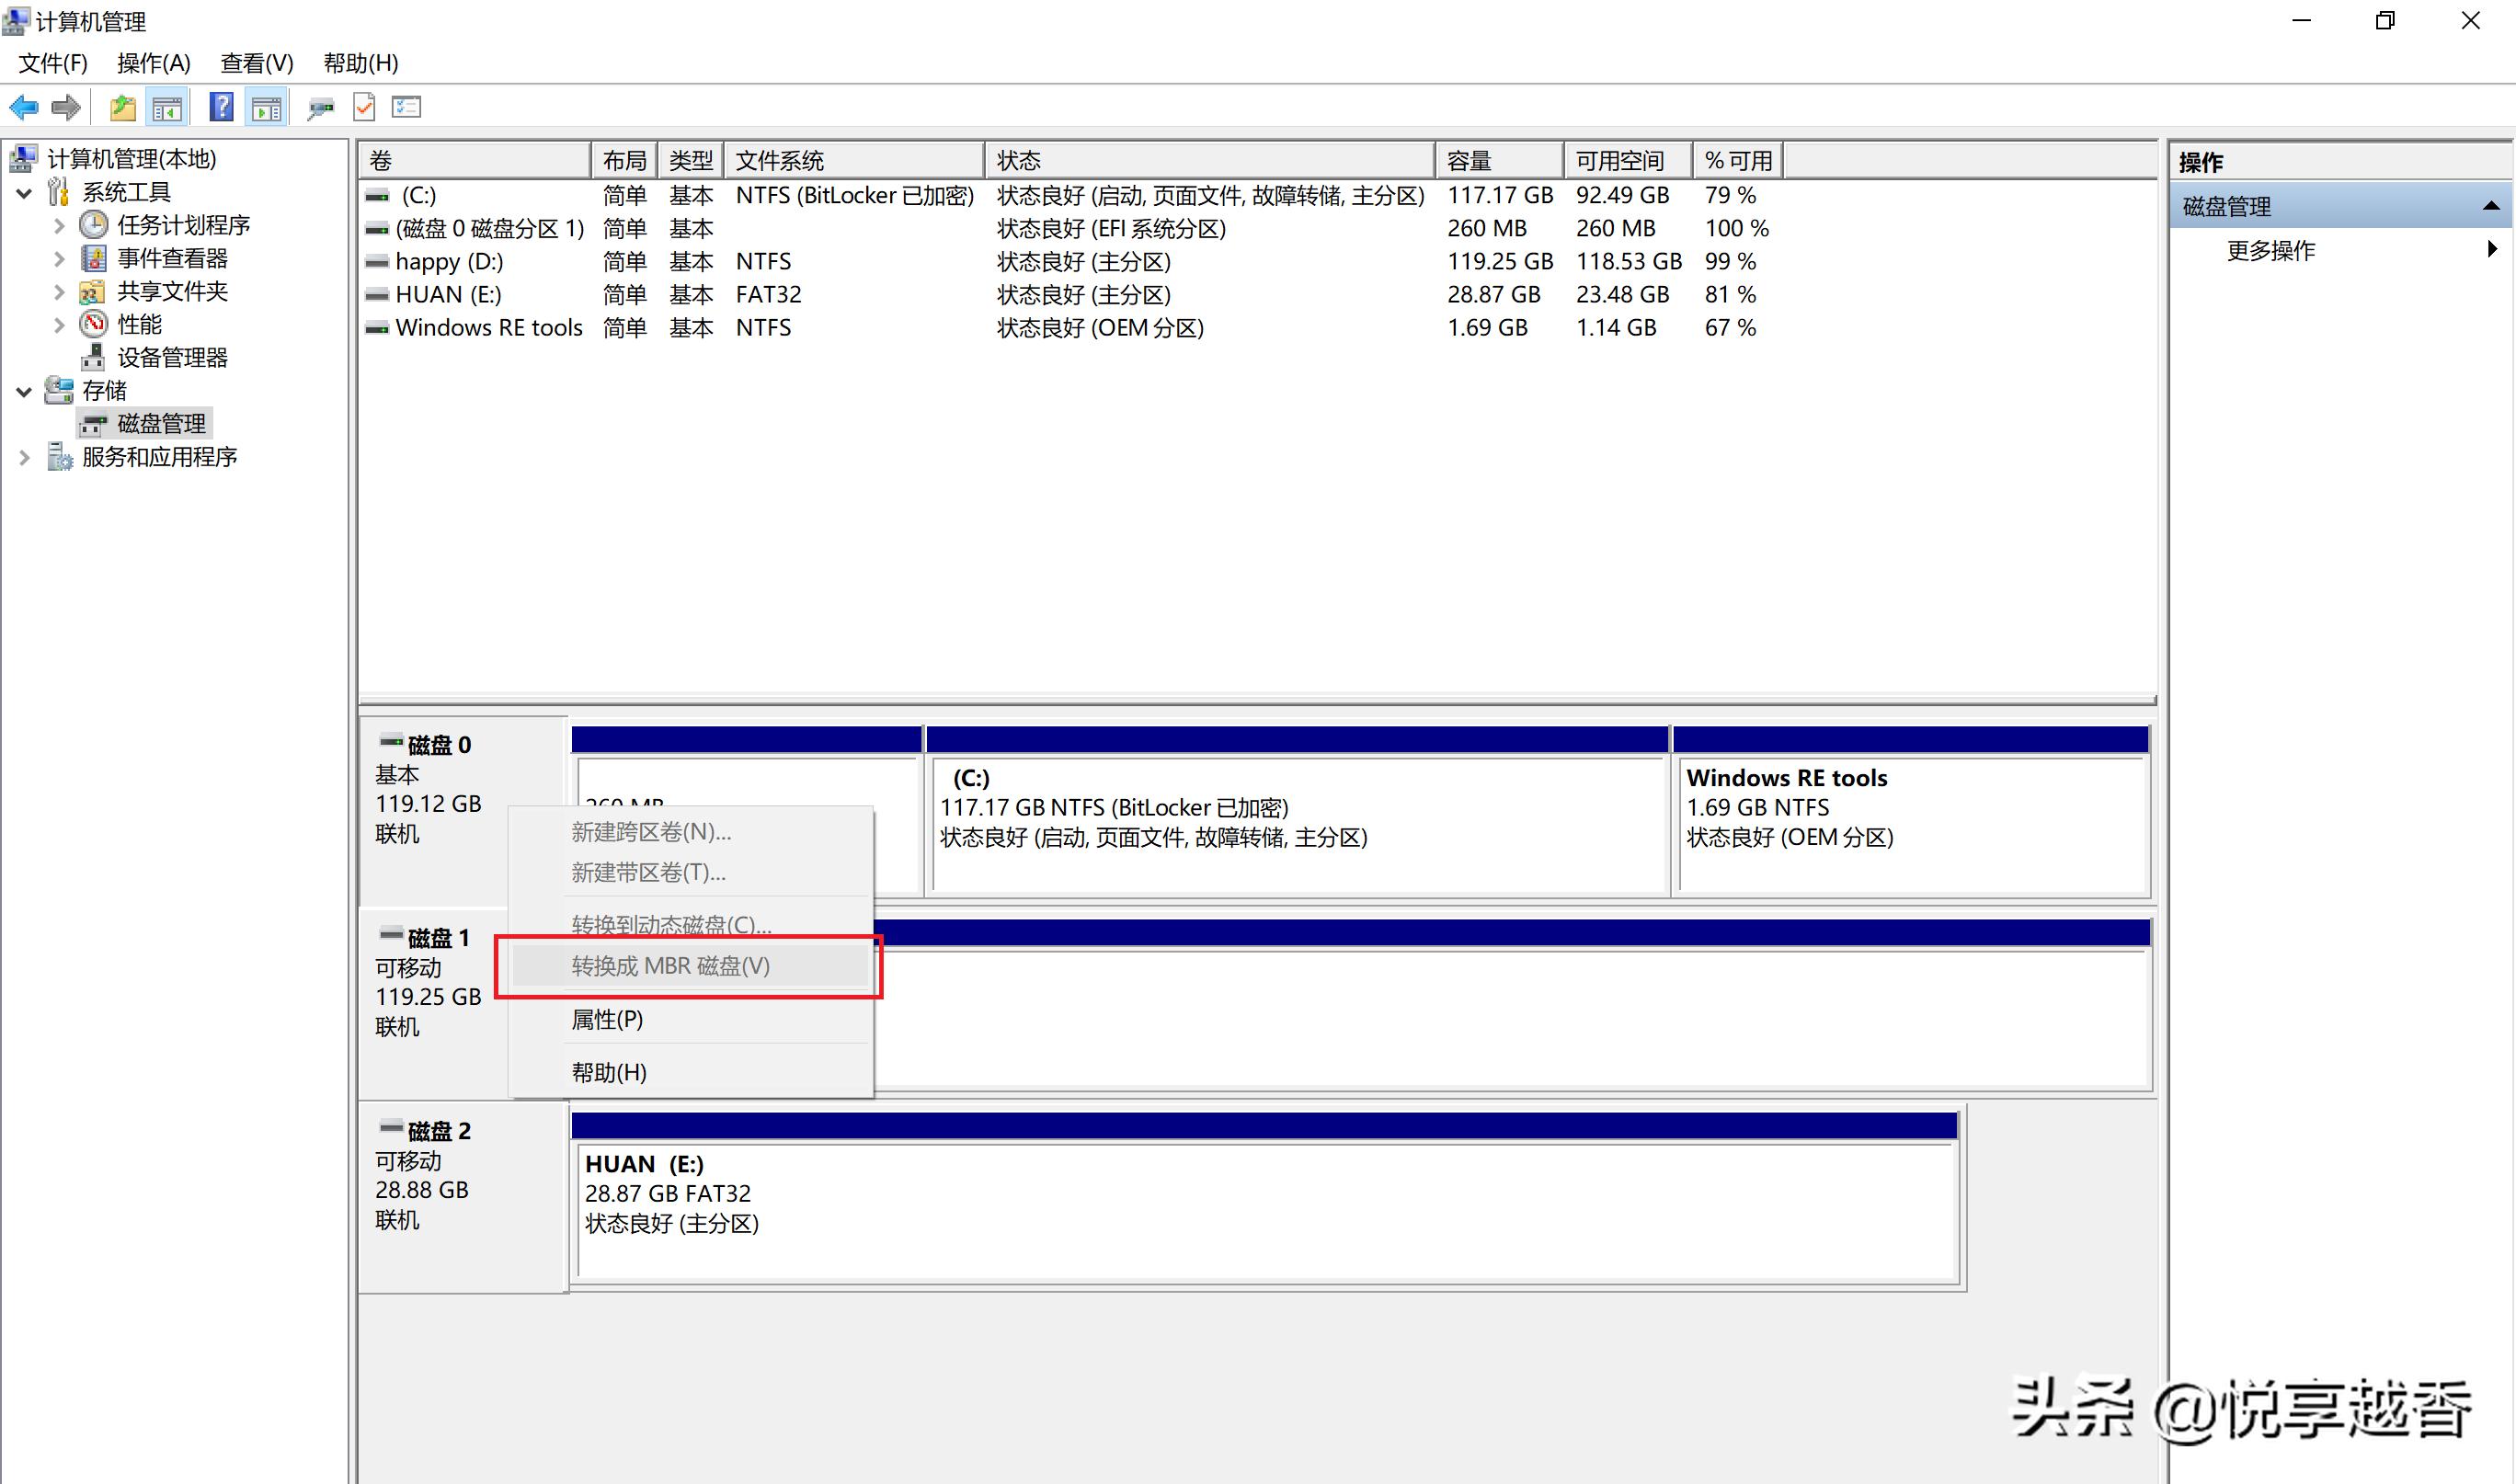Open the 操作 menu

click(155, 63)
